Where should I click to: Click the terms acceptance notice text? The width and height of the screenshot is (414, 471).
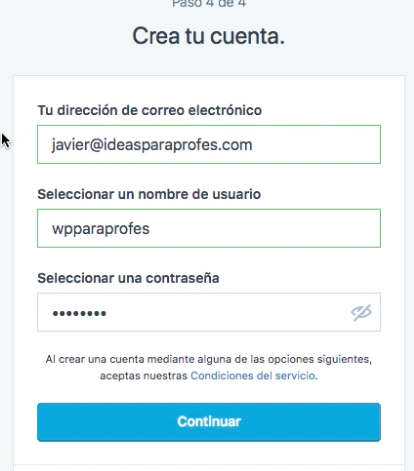pyautogui.click(x=209, y=367)
